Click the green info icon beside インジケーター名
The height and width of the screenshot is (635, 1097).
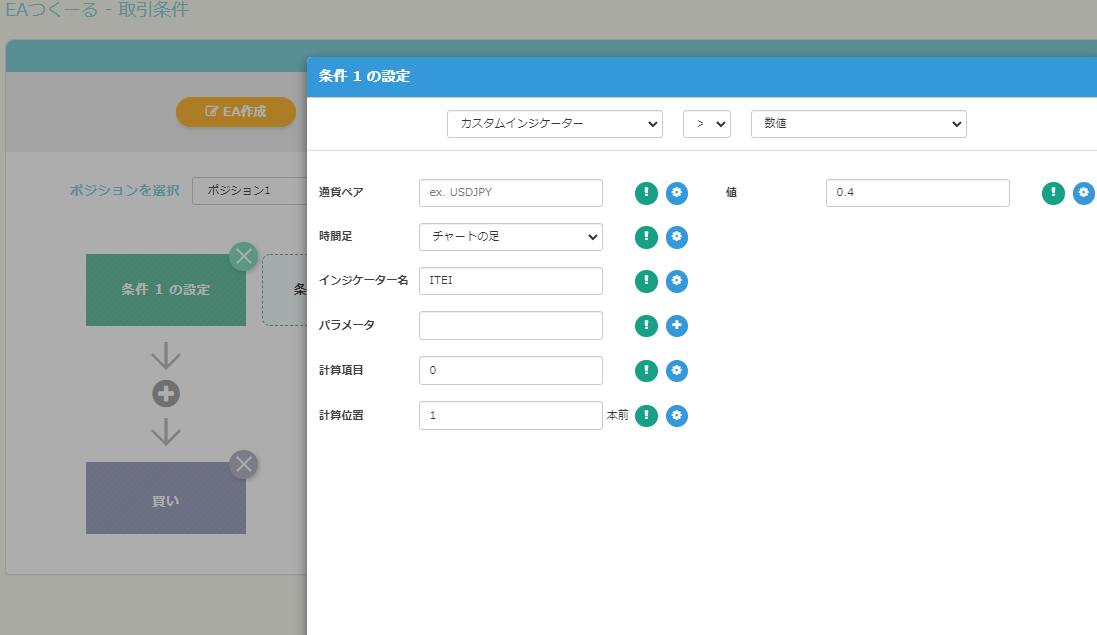coord(646,281)
